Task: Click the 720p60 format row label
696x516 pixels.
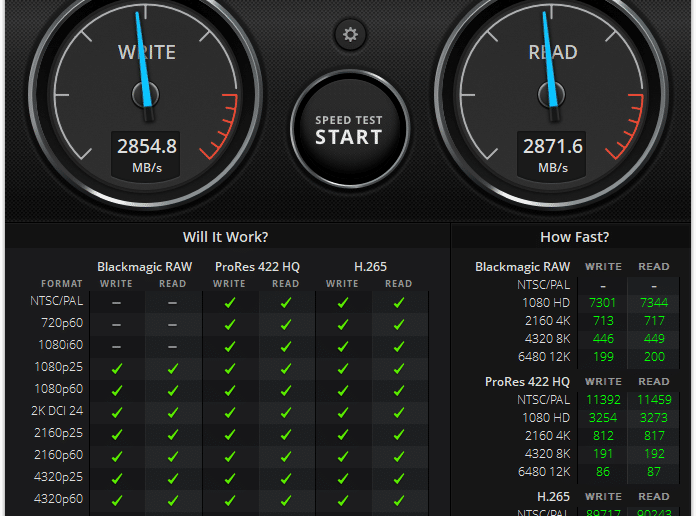Action: pyautogui.click(x=62, y=323)
